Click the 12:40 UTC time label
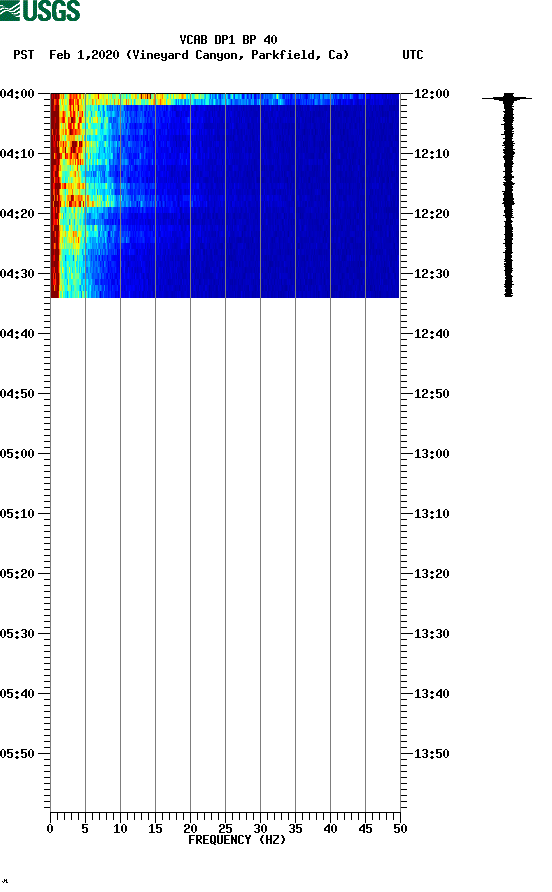Screen dimensions: 552x892 click(431, 334)
